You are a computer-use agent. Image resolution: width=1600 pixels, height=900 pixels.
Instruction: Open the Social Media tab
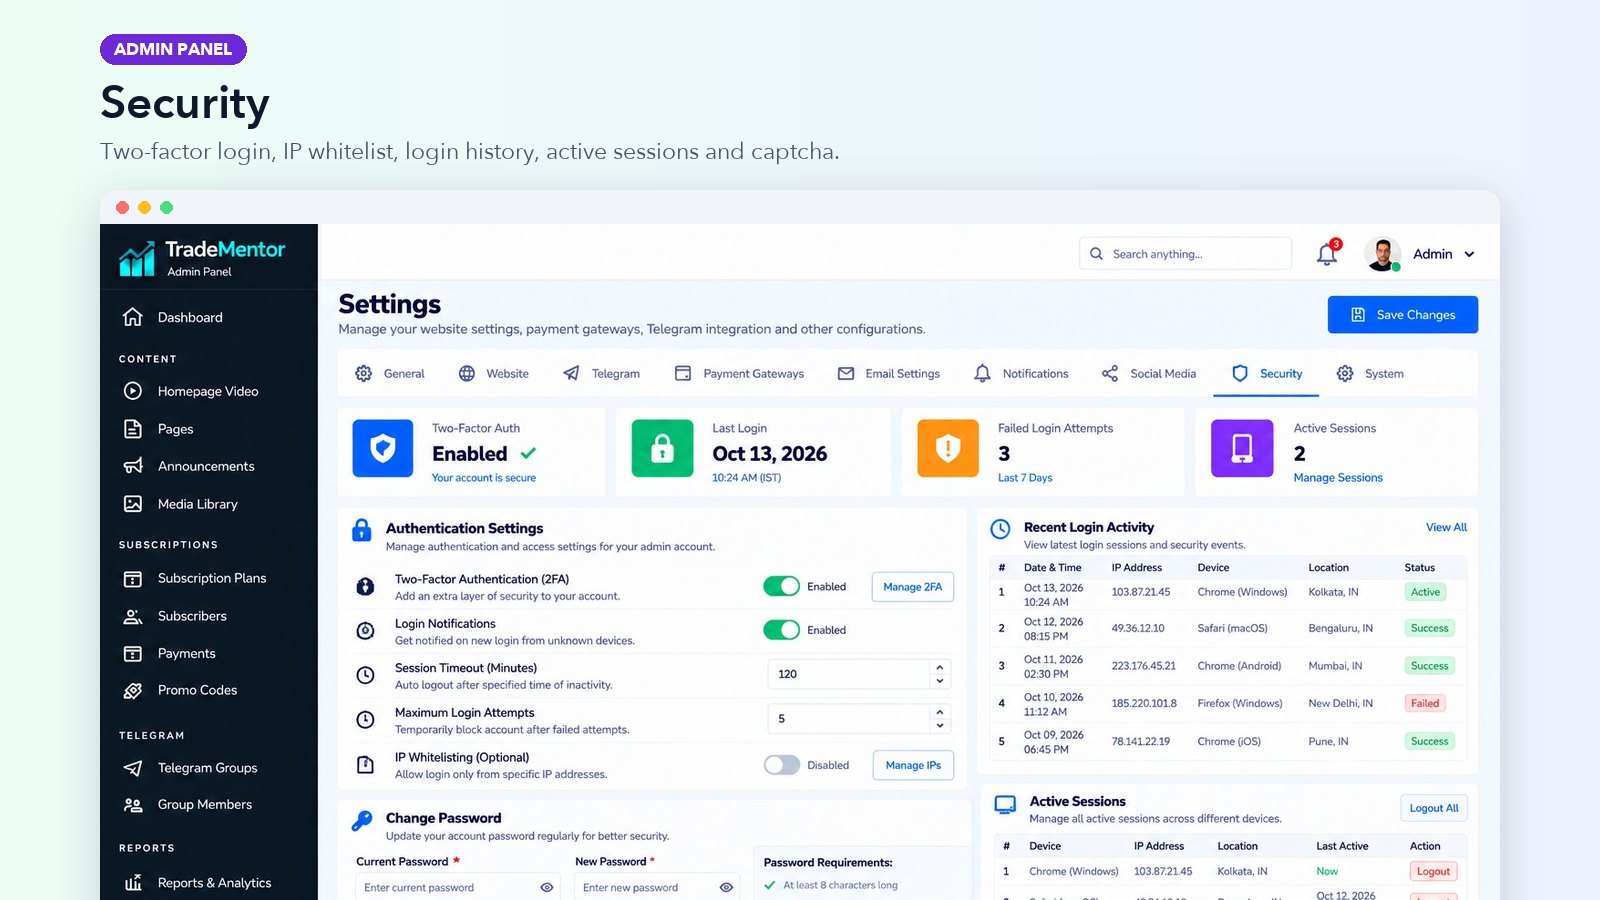(x=1149, y=373)
